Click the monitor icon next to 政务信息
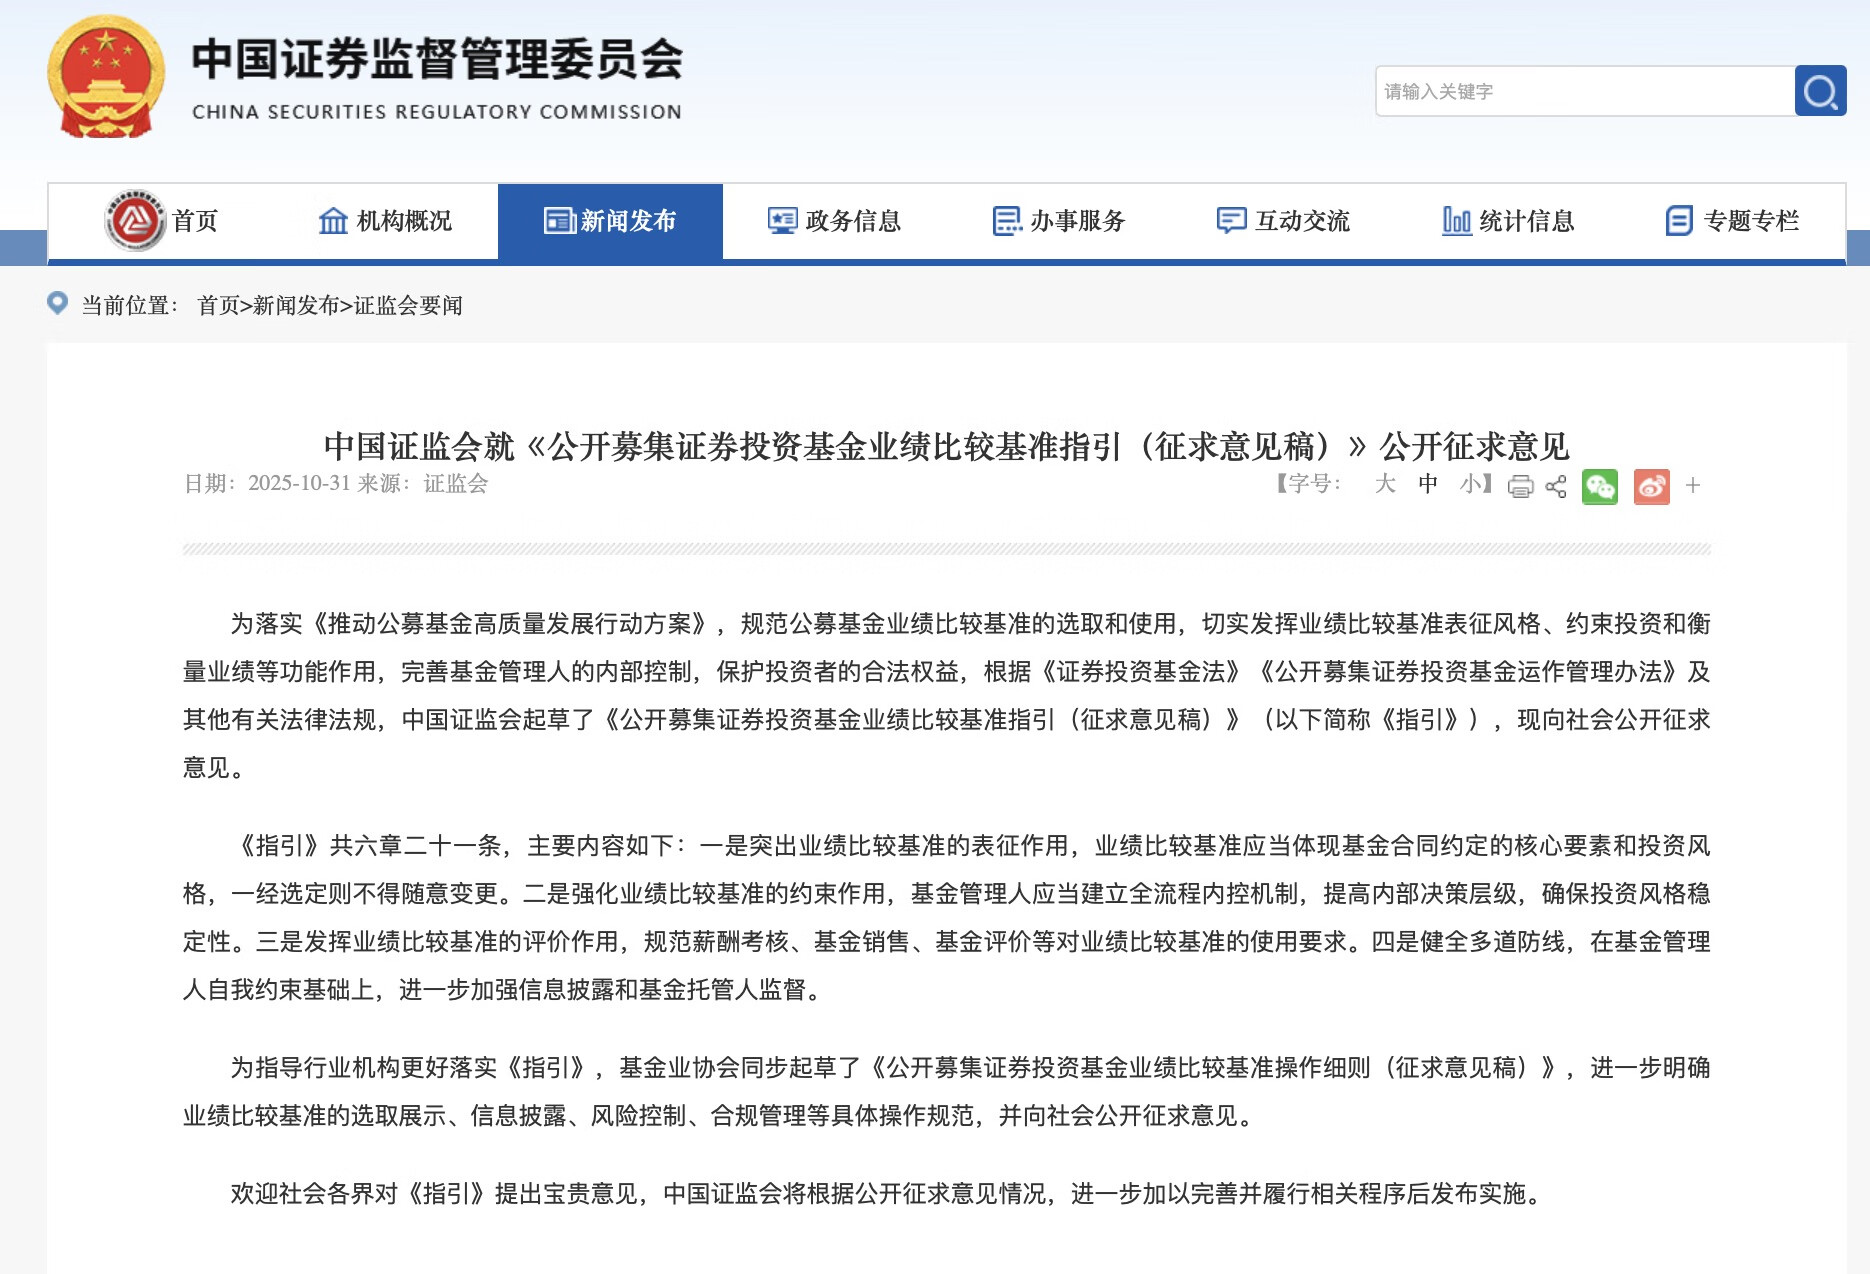This screenshot has width=1870, height=1274. (782, 221)
